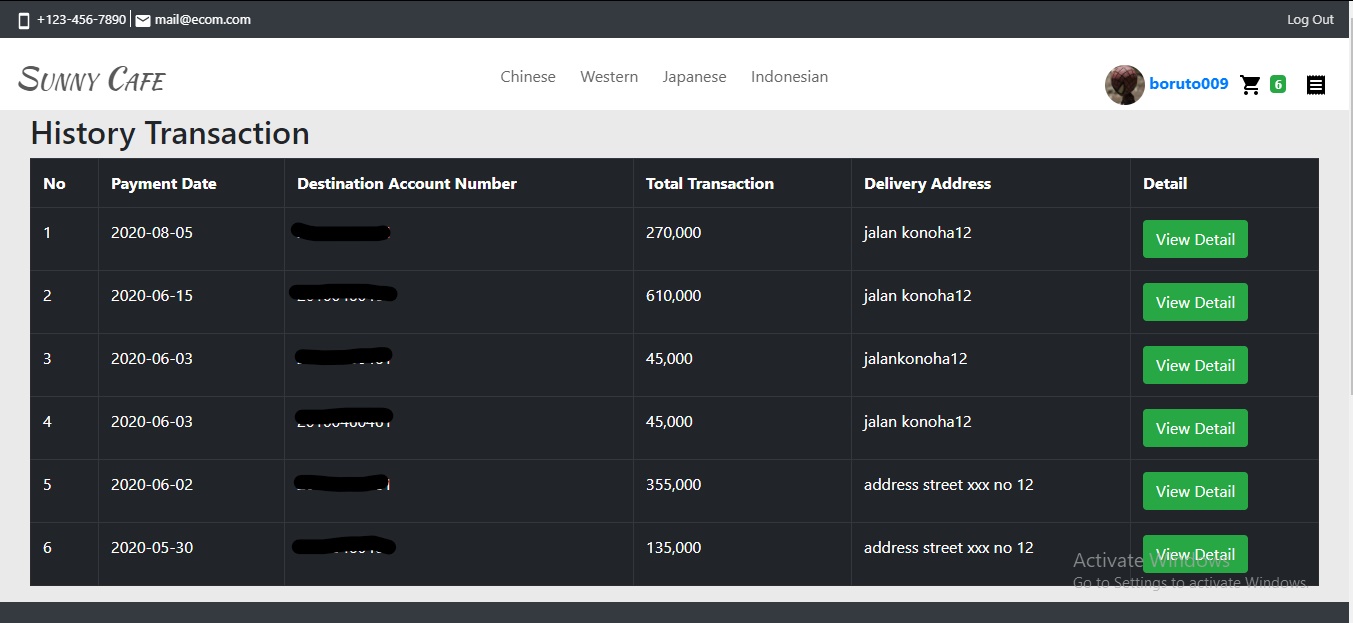The width and height of the screenshot is (1353, 623).
Task: Click the phone icon in top bar
Action: pyautogui.click(x=24, y=20)
